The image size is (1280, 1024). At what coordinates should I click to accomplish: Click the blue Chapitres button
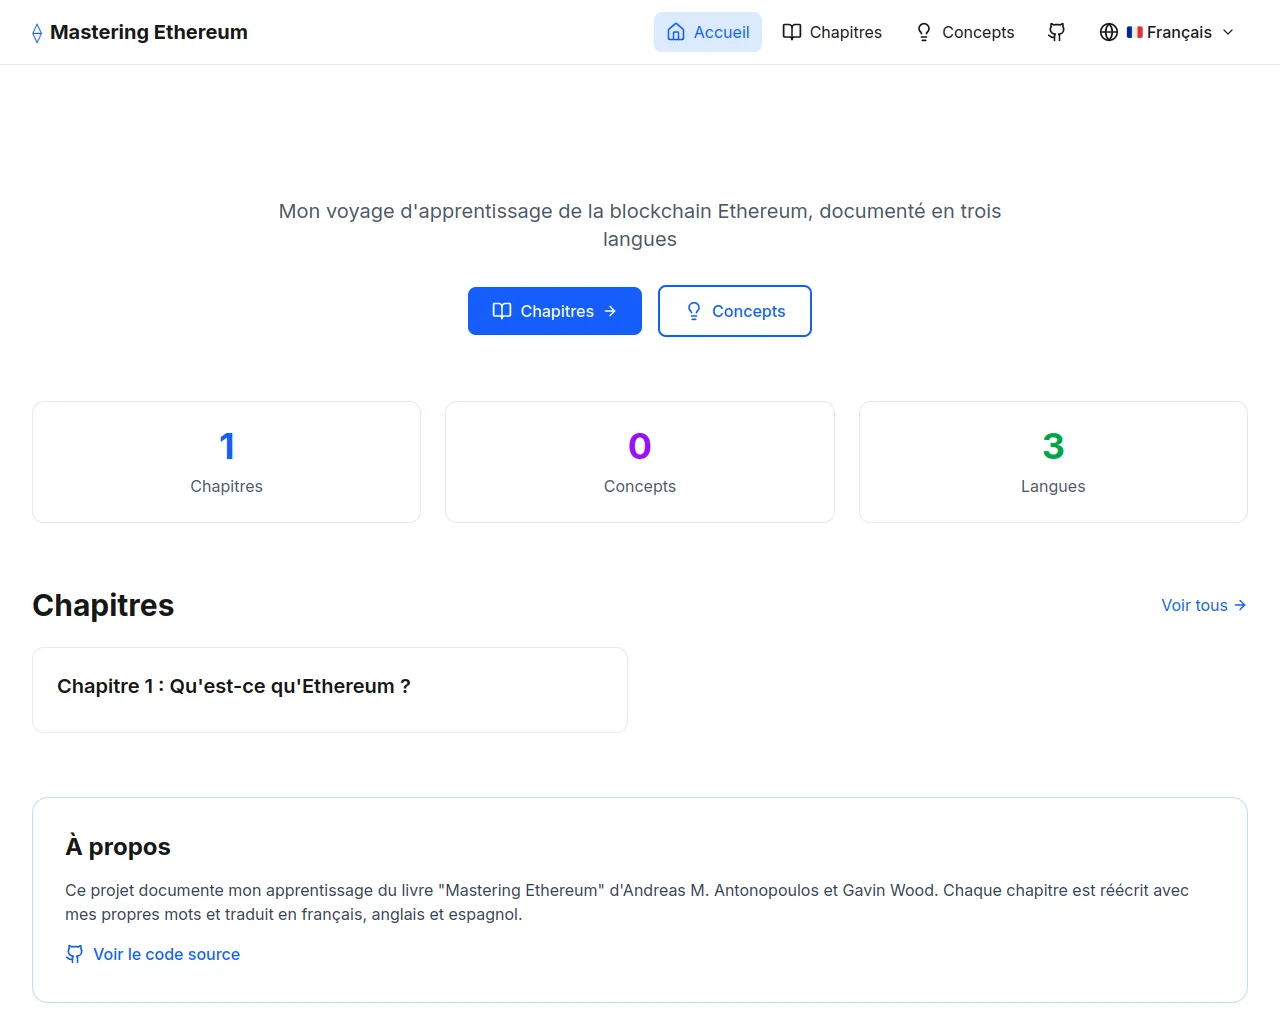click(x=555, y=311)
